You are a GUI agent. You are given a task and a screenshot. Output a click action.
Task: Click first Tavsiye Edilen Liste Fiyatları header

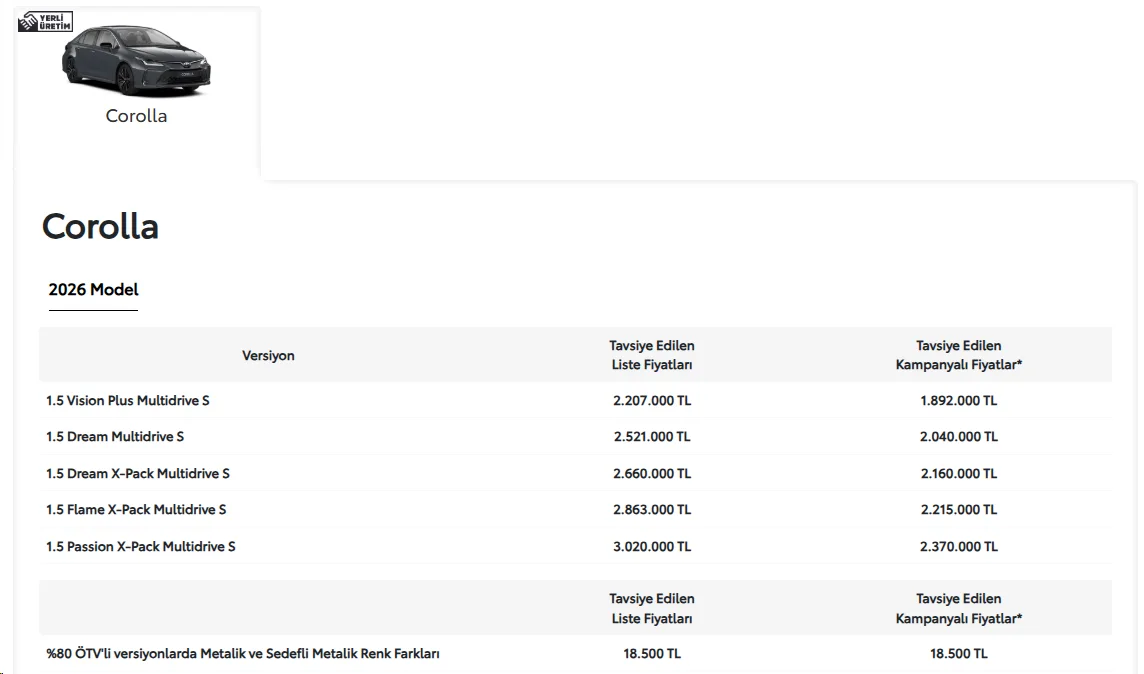click(x=652, y=355)
